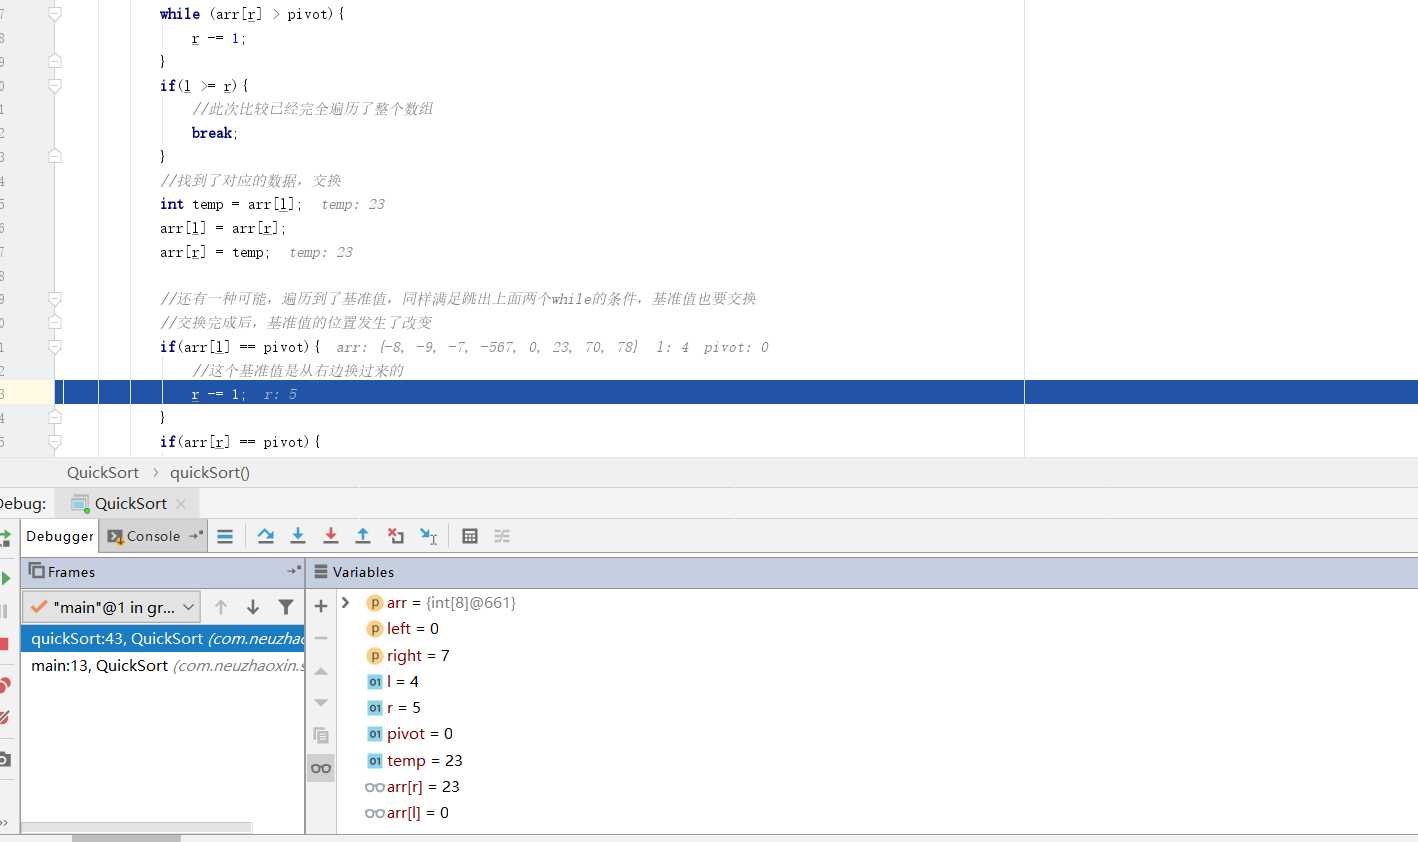The height and width of the screenshot is (842, 1418).
Task: Select the pivot = 0 variable
Action: 410,733
